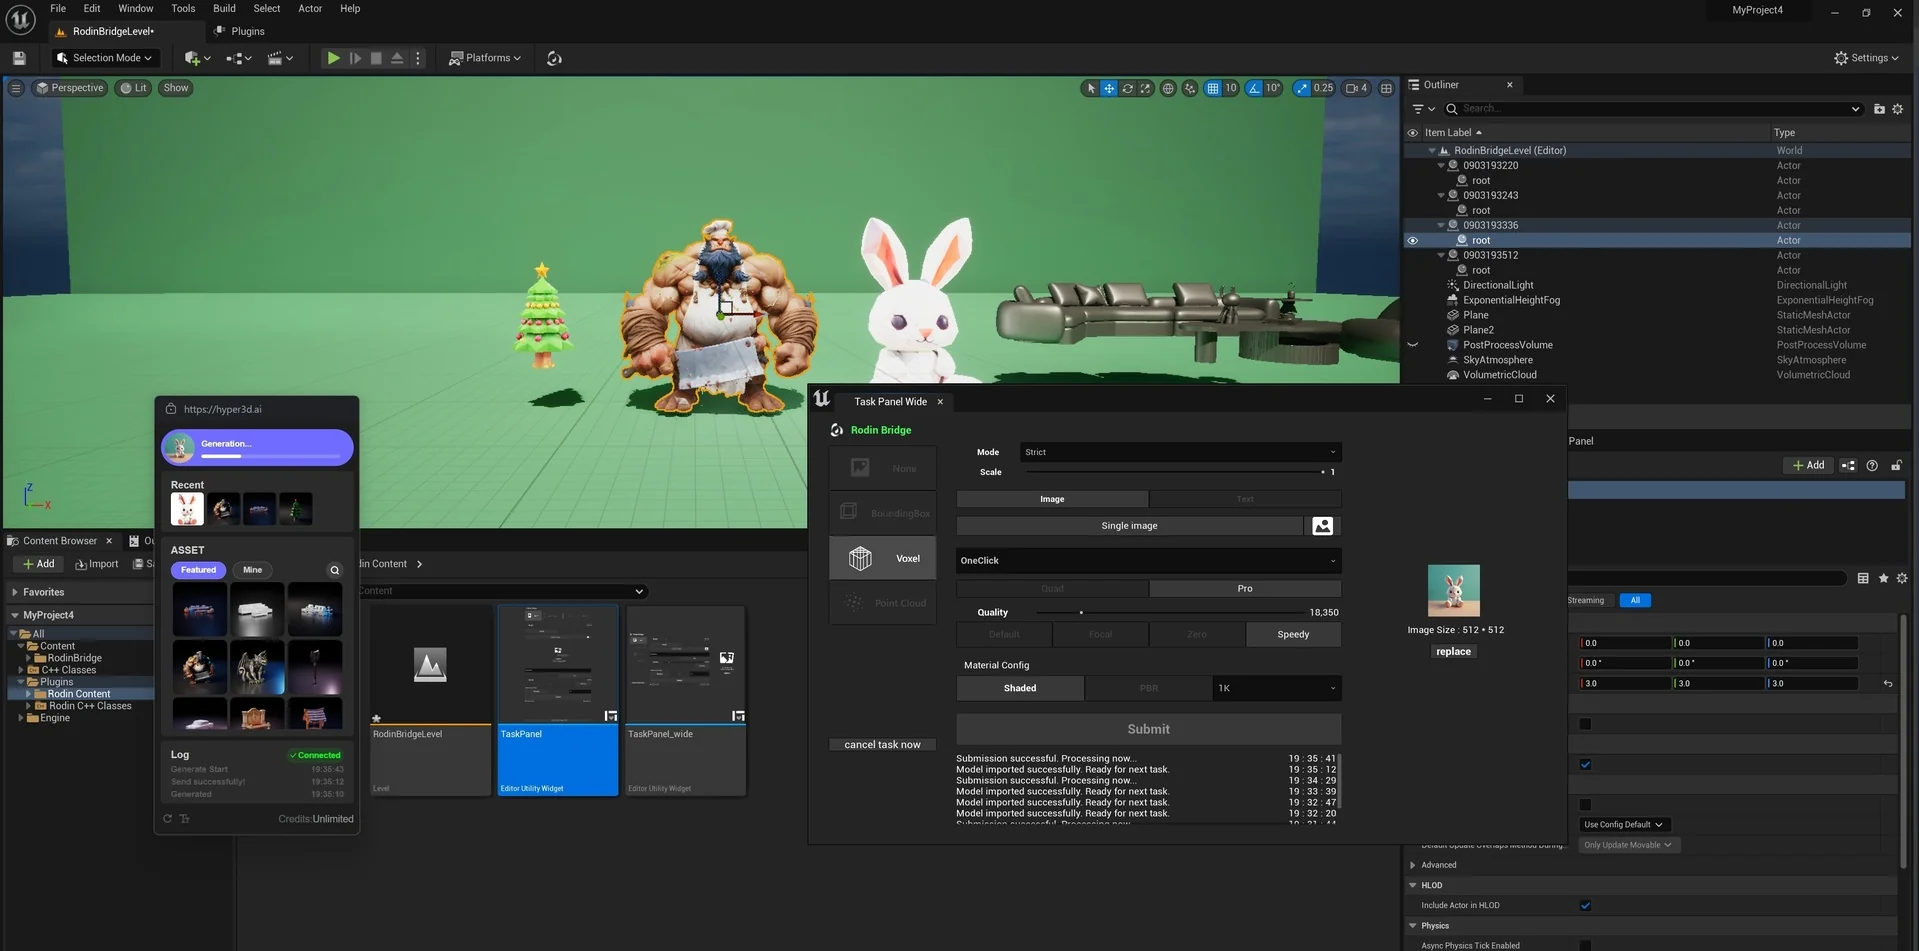Toggle the Include Actor in HLOD checkbox
The height and width of the screenshot is (951, 1919).
tap(1585, 905)
